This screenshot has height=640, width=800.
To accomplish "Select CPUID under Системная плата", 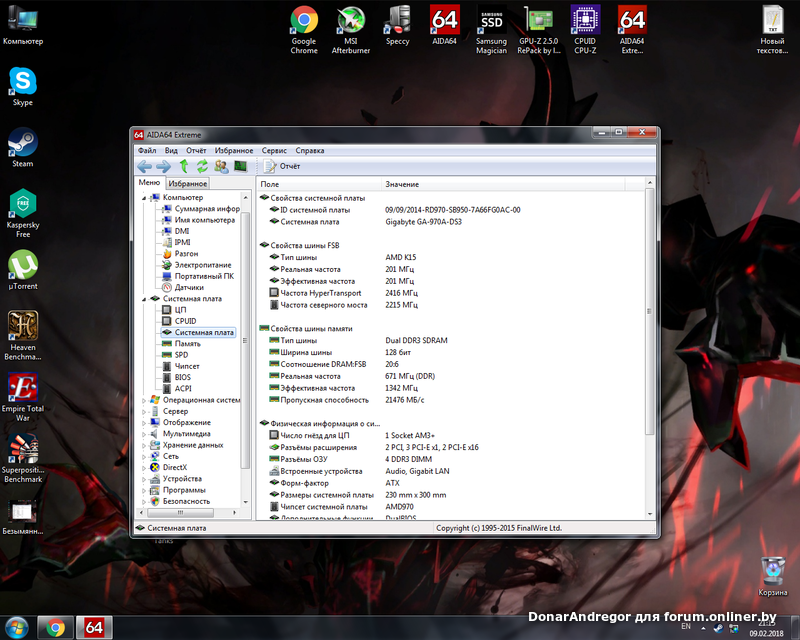I will click(x=185, y=321).
